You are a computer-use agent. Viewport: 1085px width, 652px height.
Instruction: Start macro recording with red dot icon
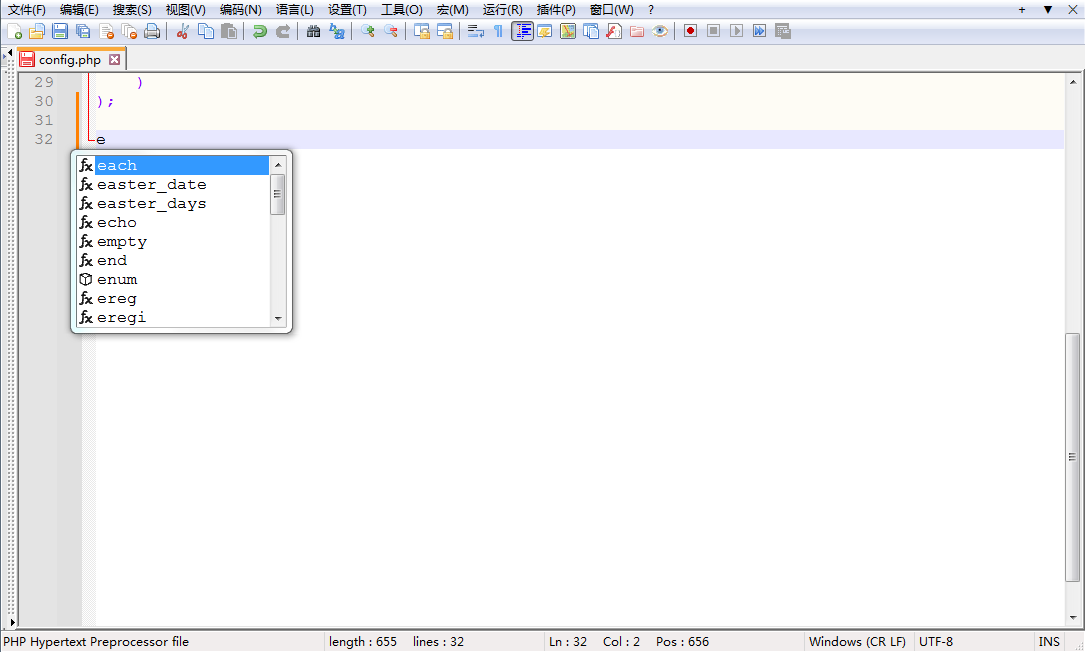tap(690, 31)
